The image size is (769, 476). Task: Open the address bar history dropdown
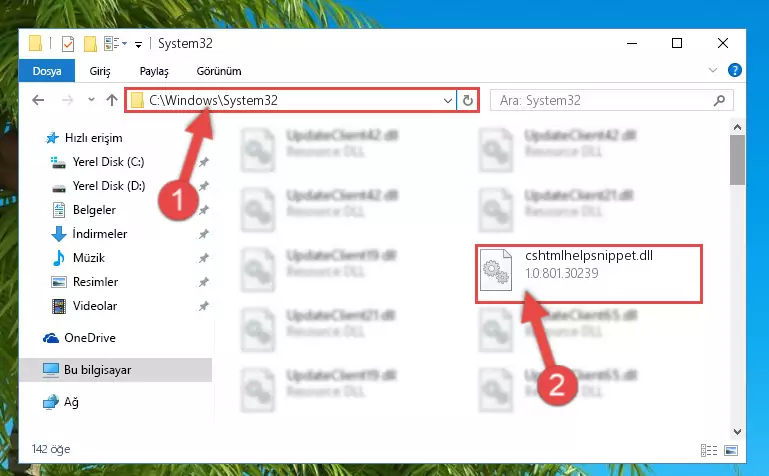pos(447,100)
